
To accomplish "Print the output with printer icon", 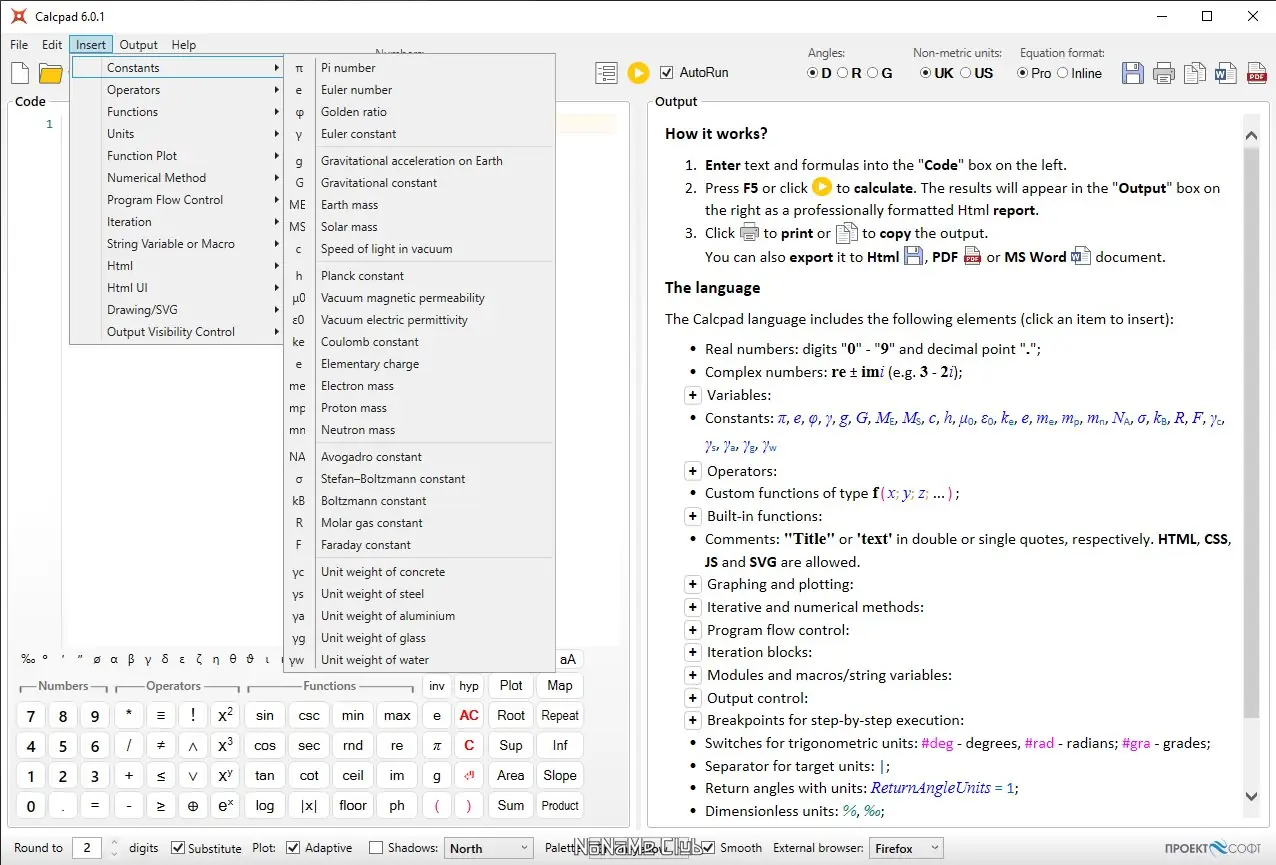I will [1164, 73].
